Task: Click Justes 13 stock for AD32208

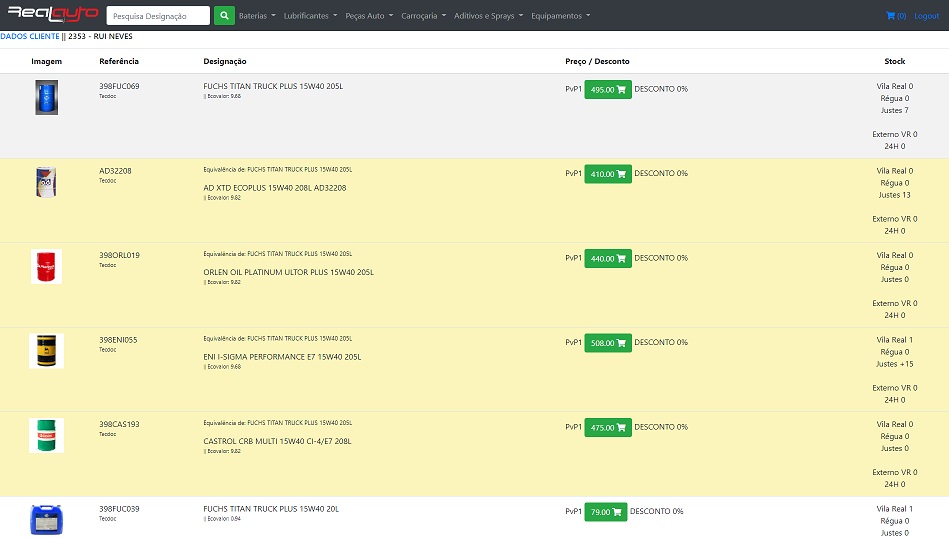Action: click(895, 195)
